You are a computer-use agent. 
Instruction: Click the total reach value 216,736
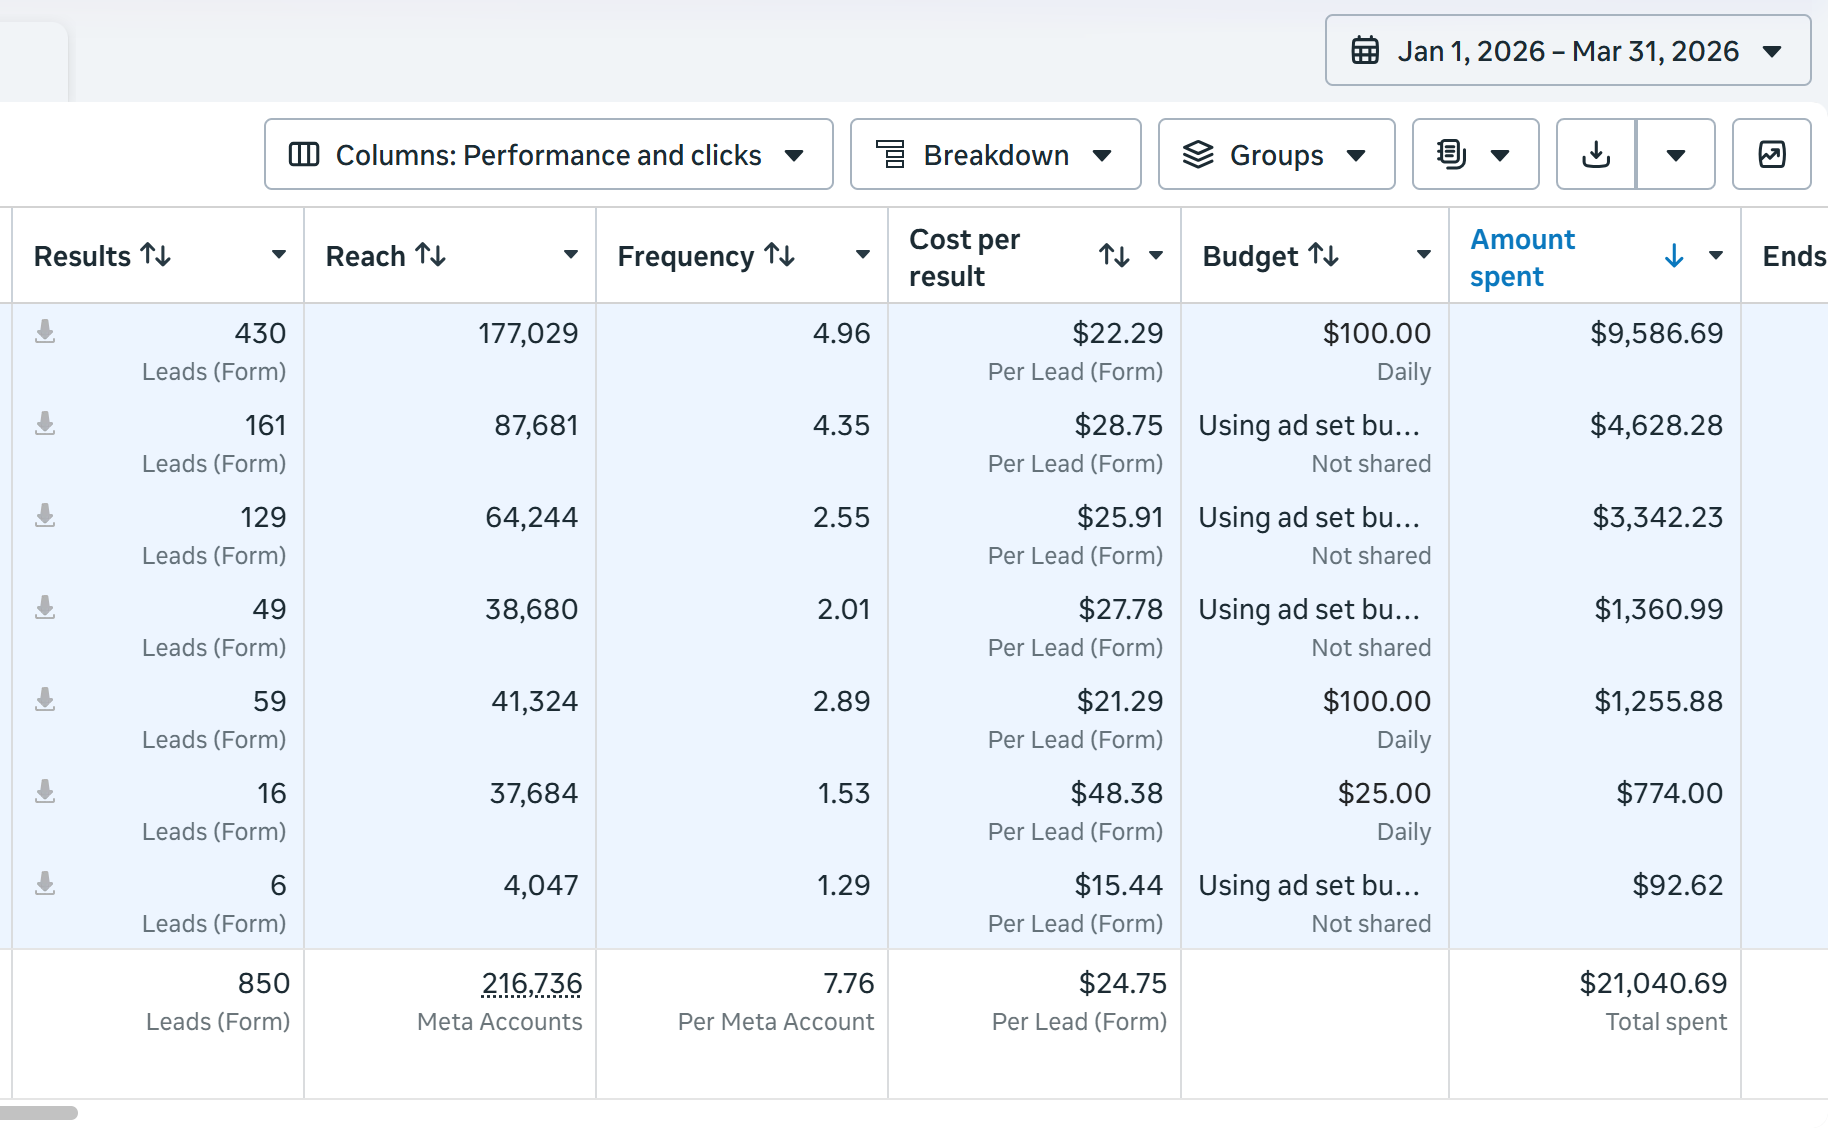(532, 984)
